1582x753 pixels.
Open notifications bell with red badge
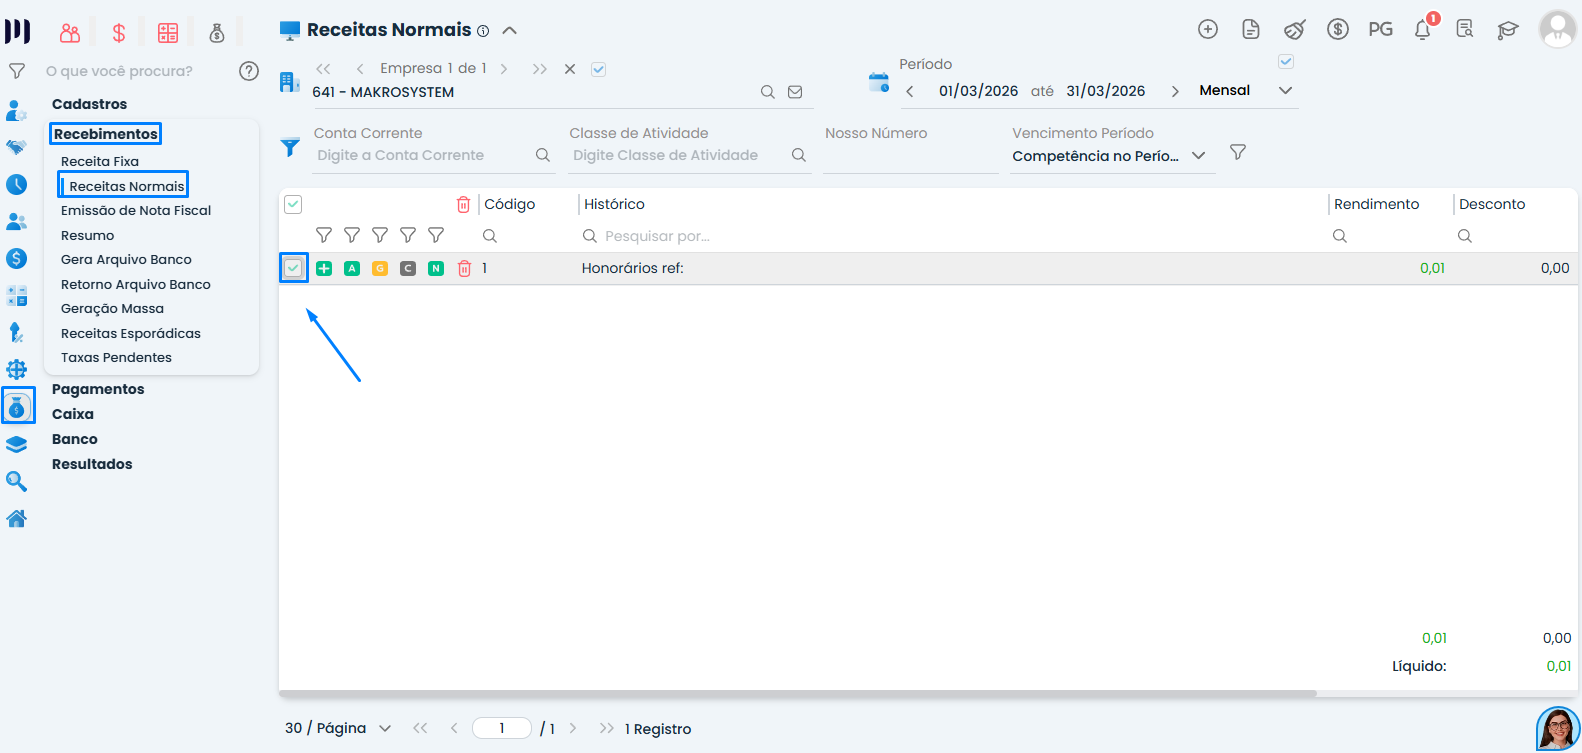coord(1423,29)
